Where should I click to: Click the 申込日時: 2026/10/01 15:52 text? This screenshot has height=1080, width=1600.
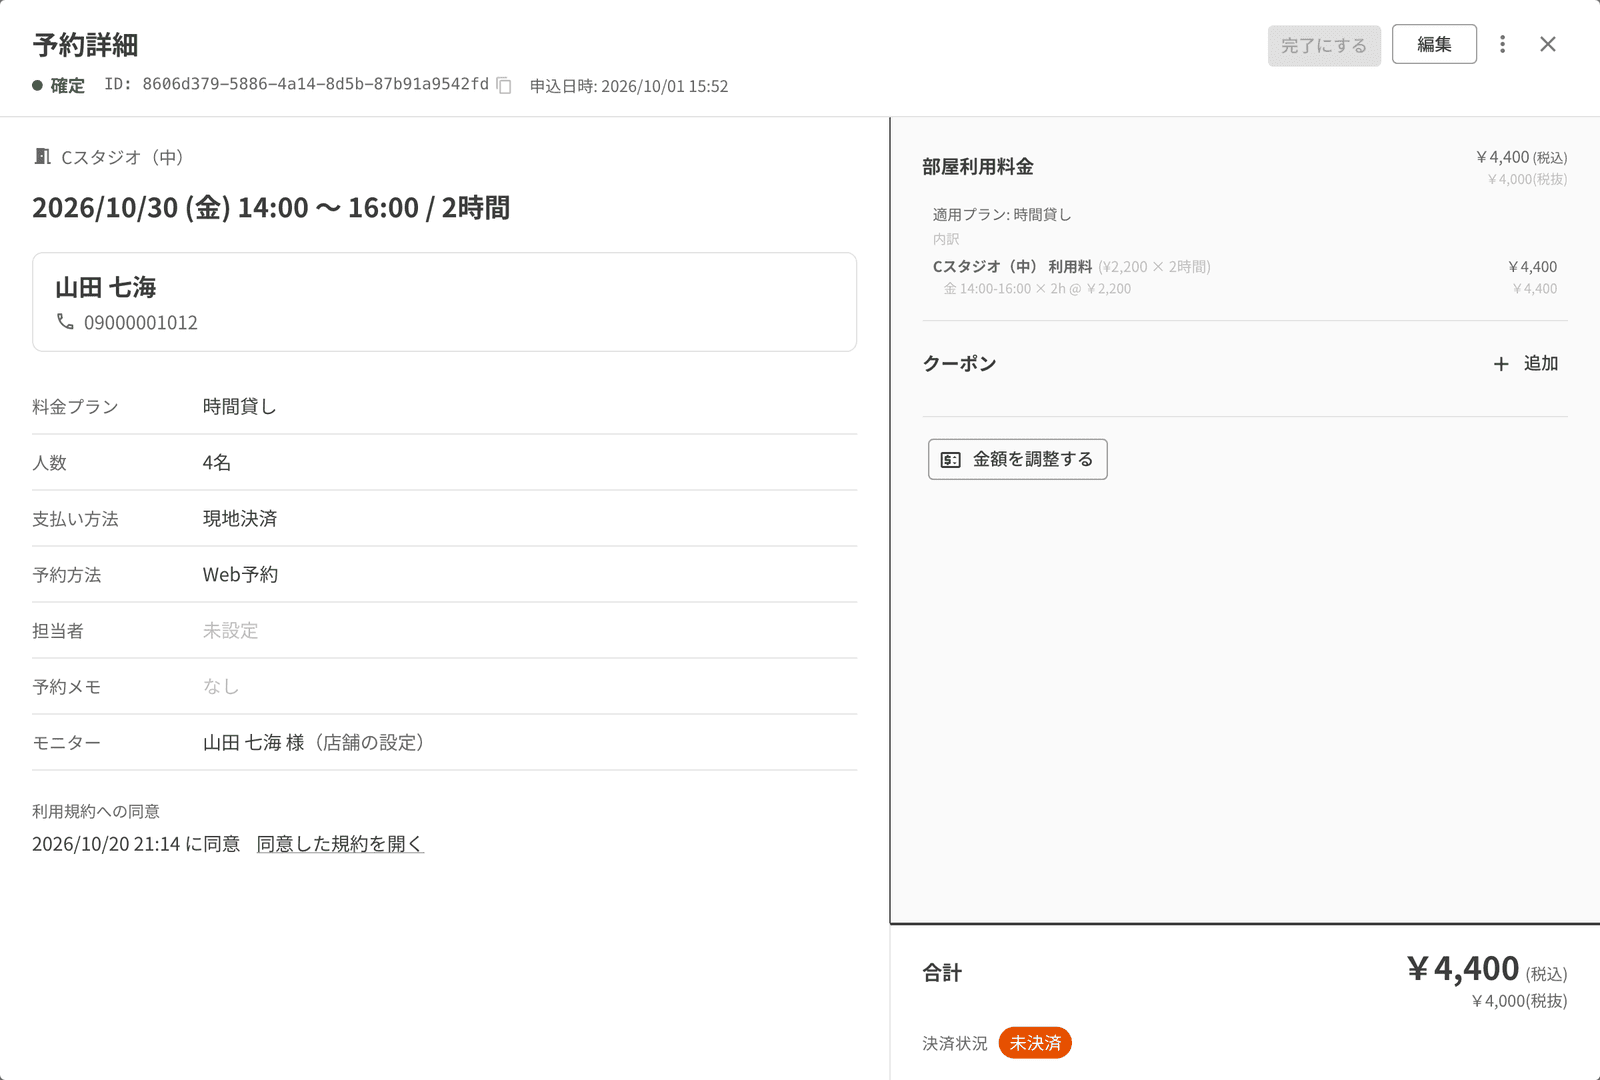pyautogui.click(x=629, y=86)
